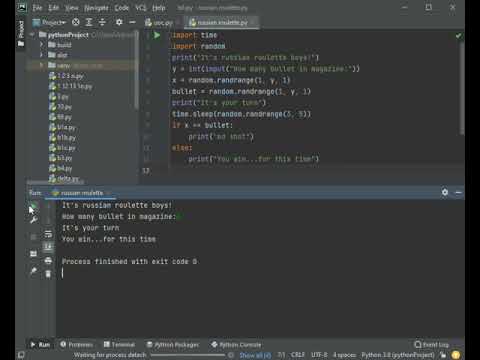Click the green Rerun button

33,207
